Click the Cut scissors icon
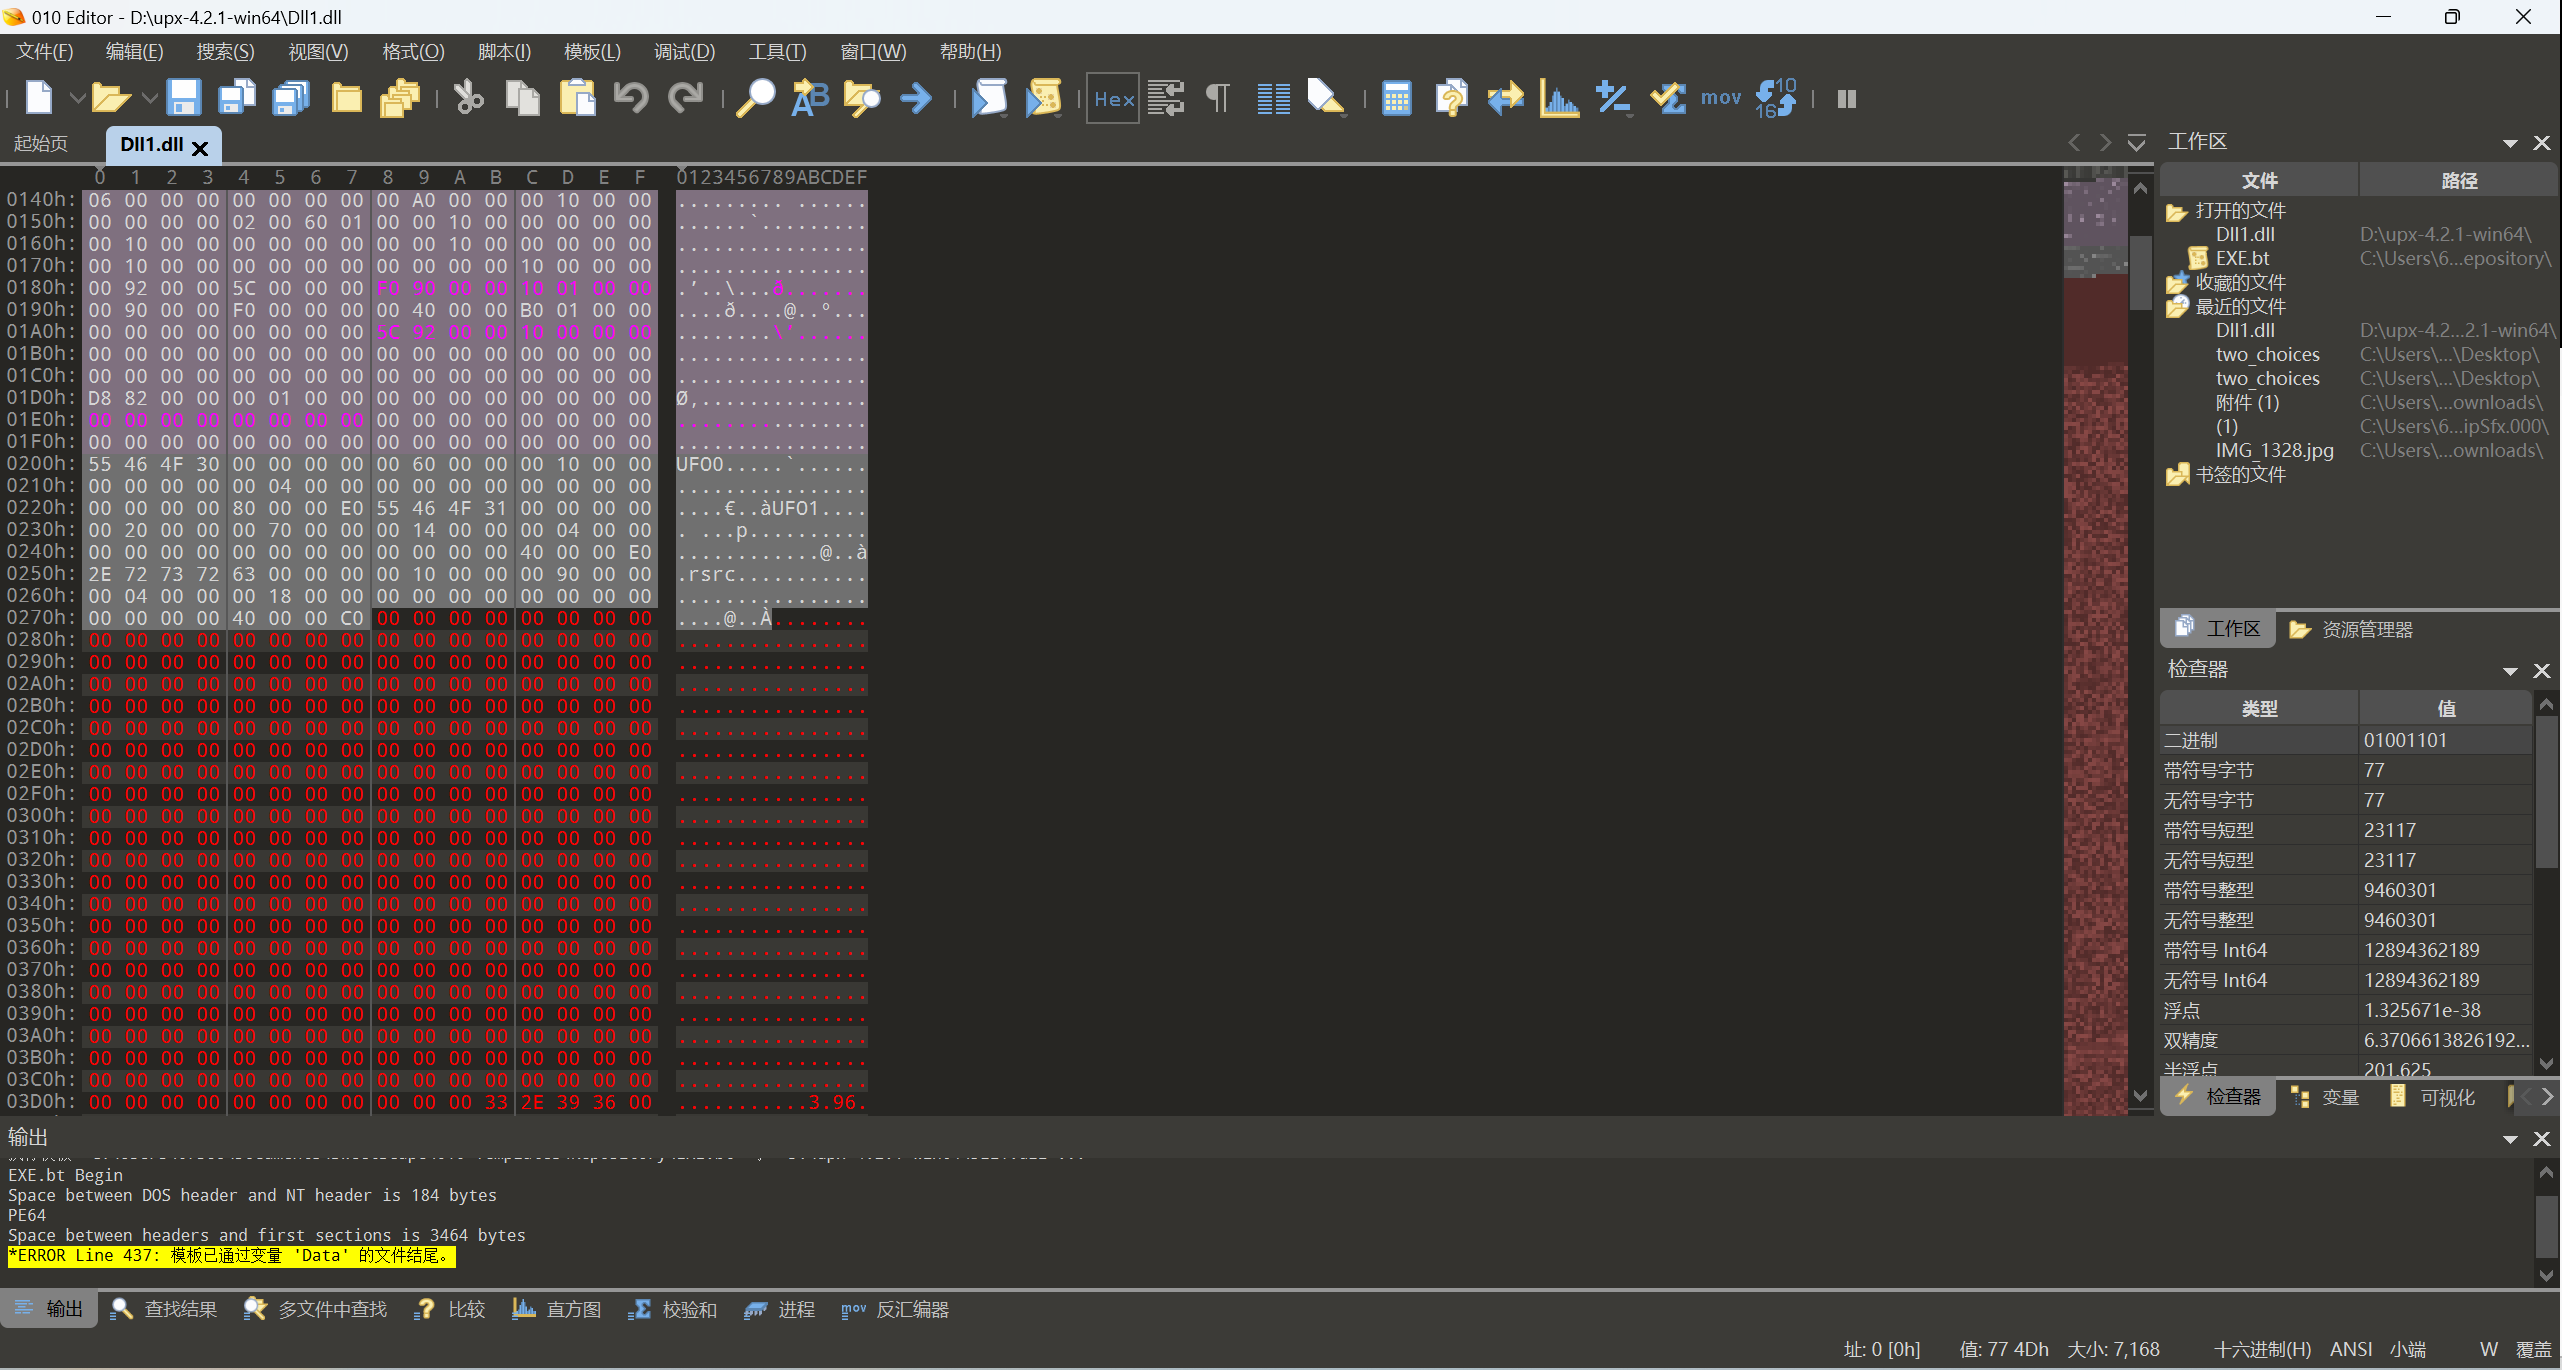This screenshot has height=1370, width=2562. (x=468, y=98)
